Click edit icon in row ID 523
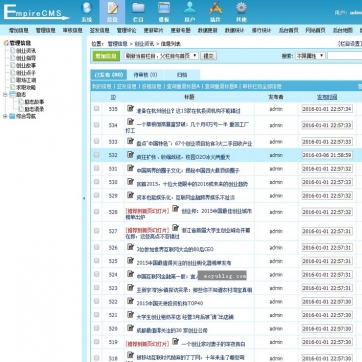Screen dimensions: 362x362 [130, 288]
